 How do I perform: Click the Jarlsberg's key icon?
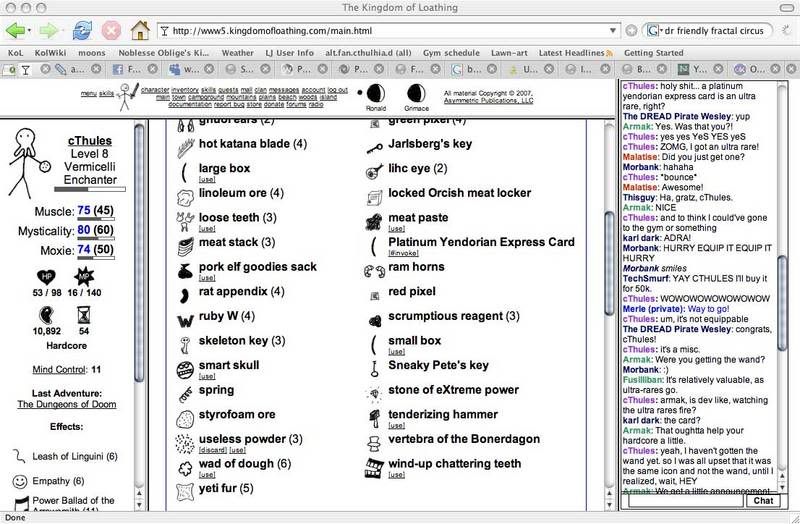tap(374, 148)
